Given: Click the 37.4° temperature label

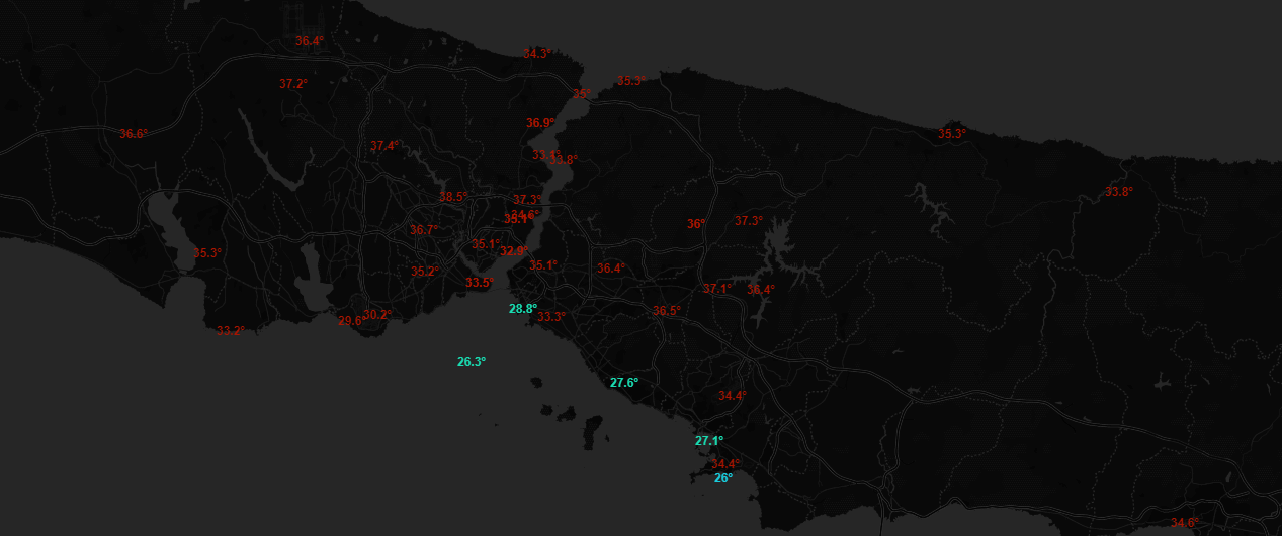Looking at the screenshot, I should click(384, 146).
